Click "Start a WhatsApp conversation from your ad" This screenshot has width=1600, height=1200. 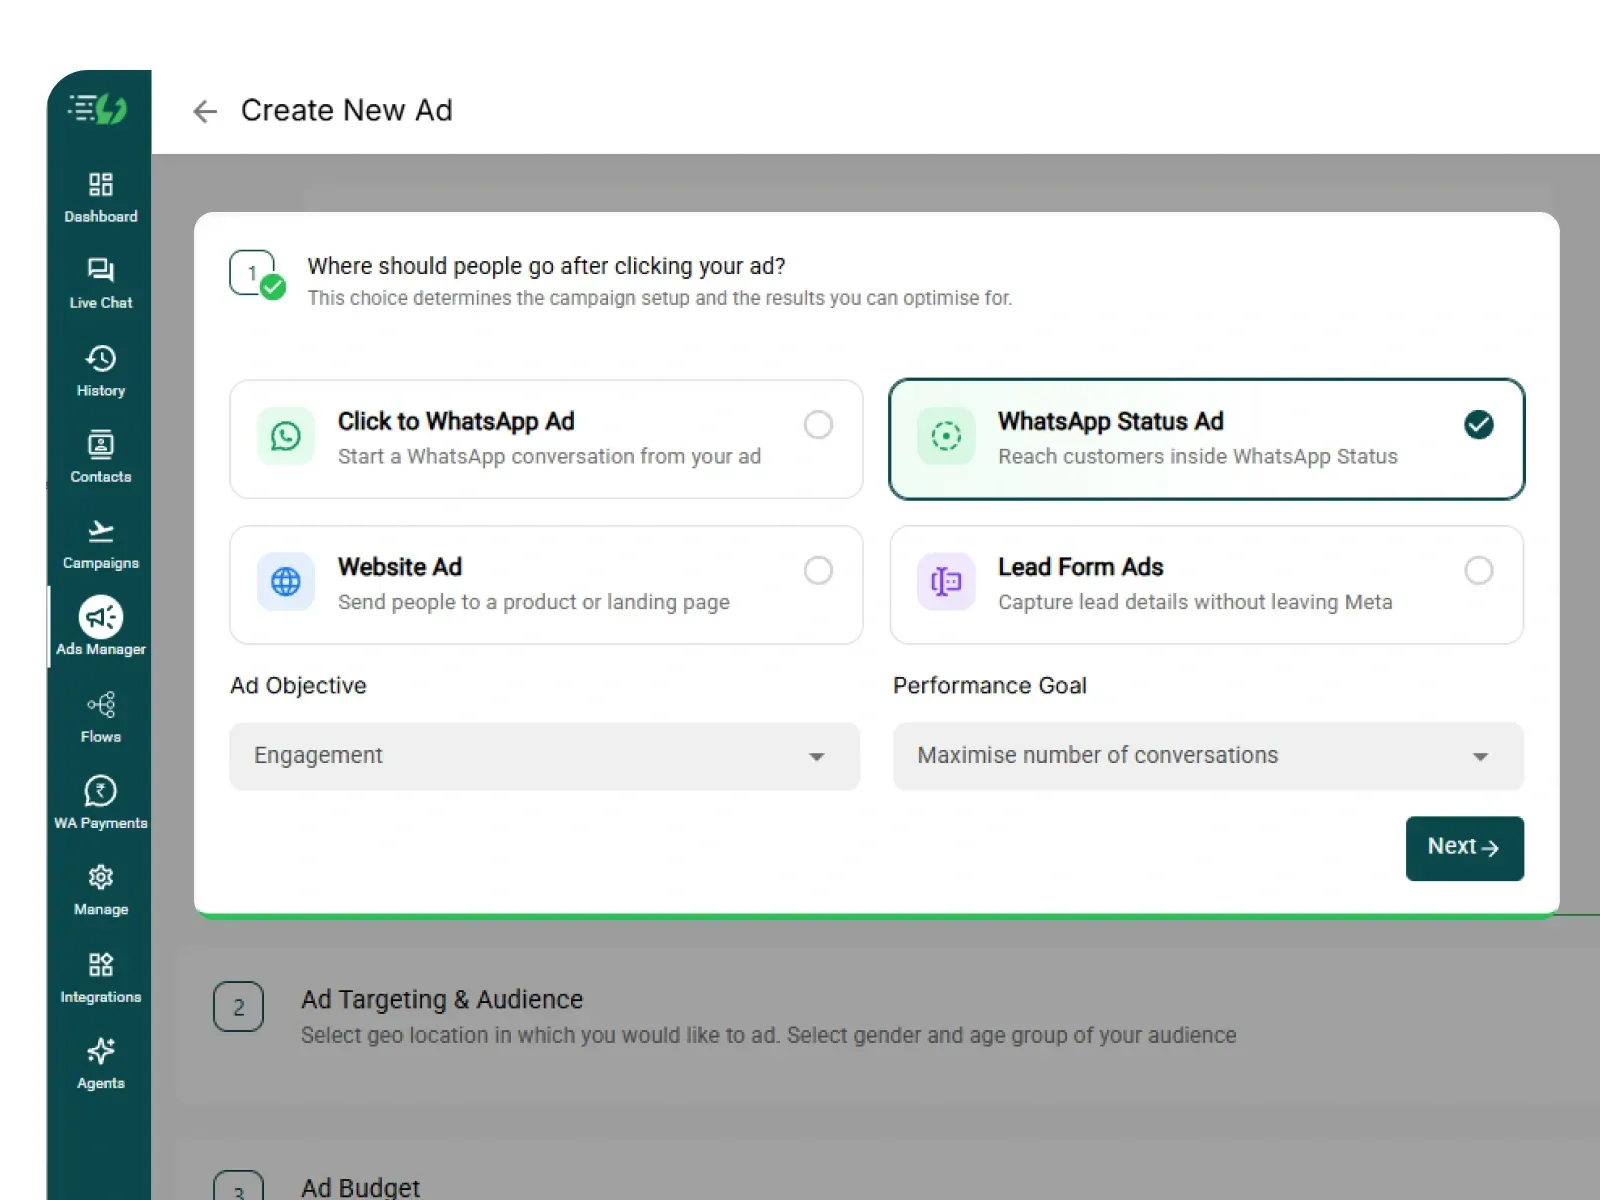(x=549, y=457)
